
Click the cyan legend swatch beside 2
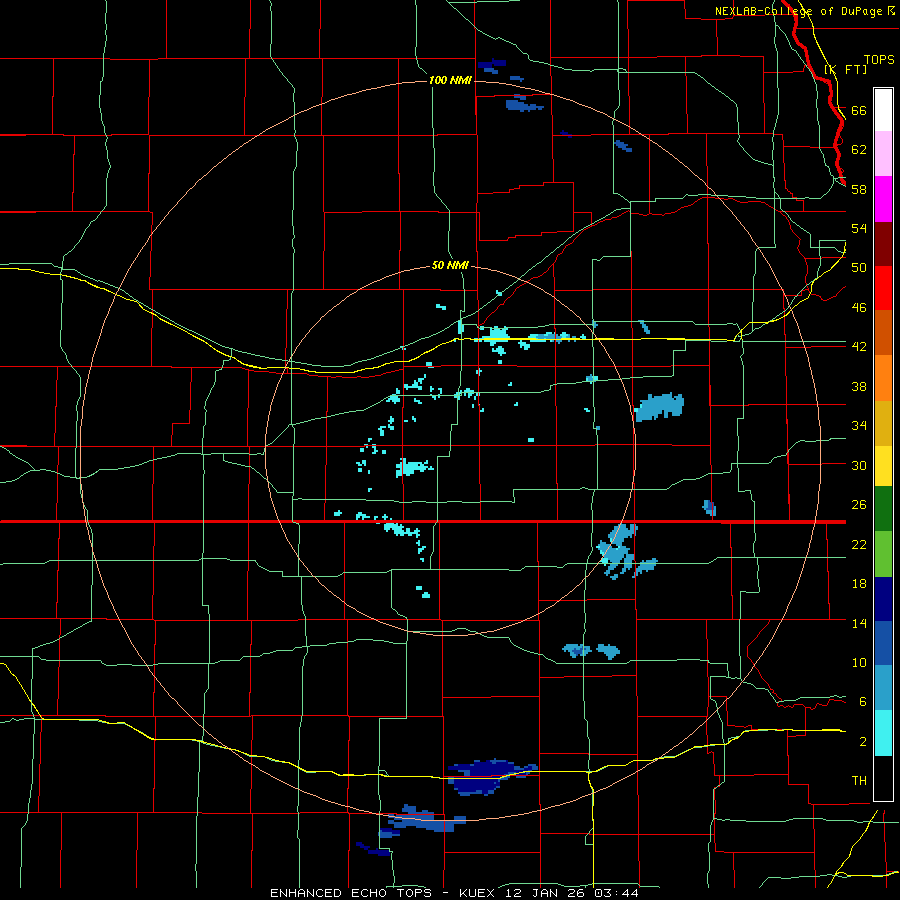(883, 734)
